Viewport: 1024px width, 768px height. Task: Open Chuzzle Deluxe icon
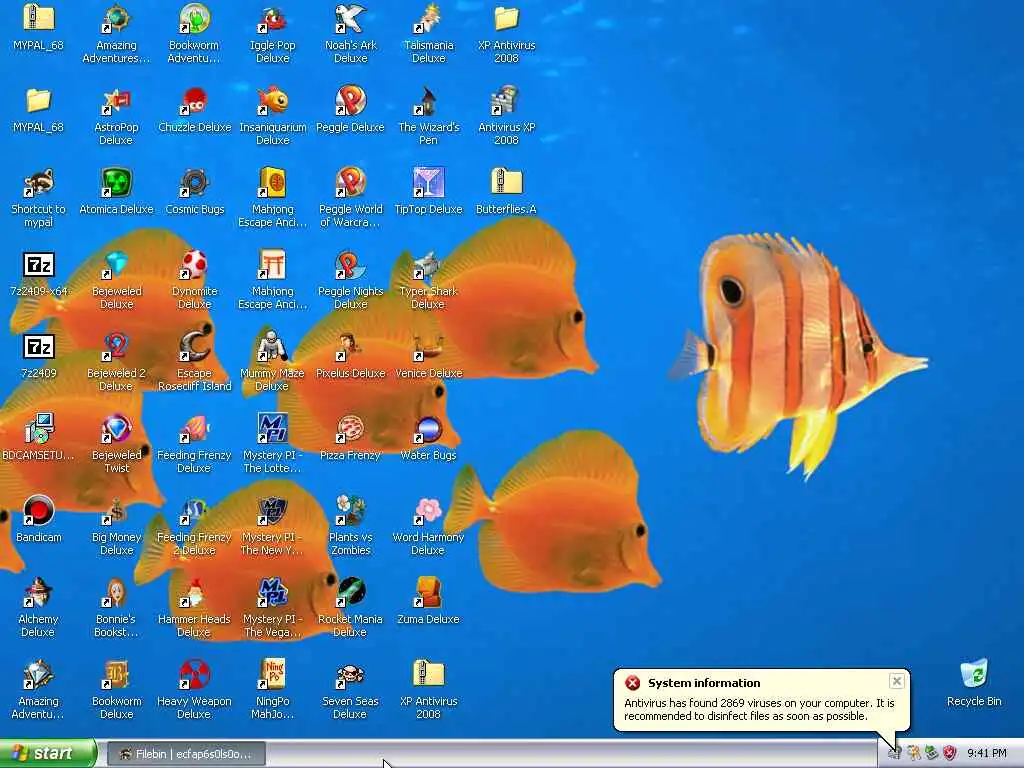tap(194, 101)
